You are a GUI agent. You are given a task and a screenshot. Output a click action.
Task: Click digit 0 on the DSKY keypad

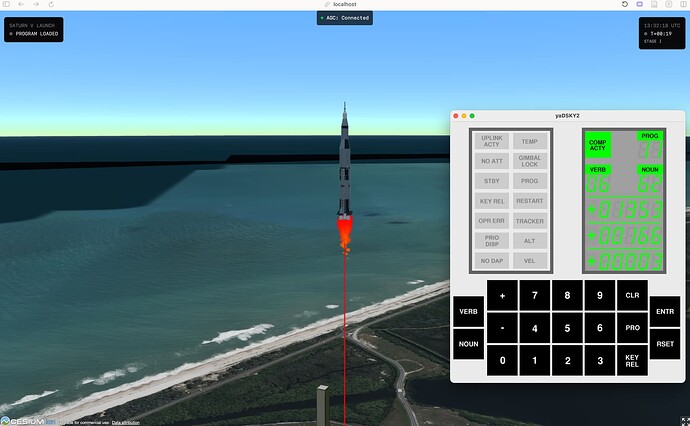click(502, 360)
